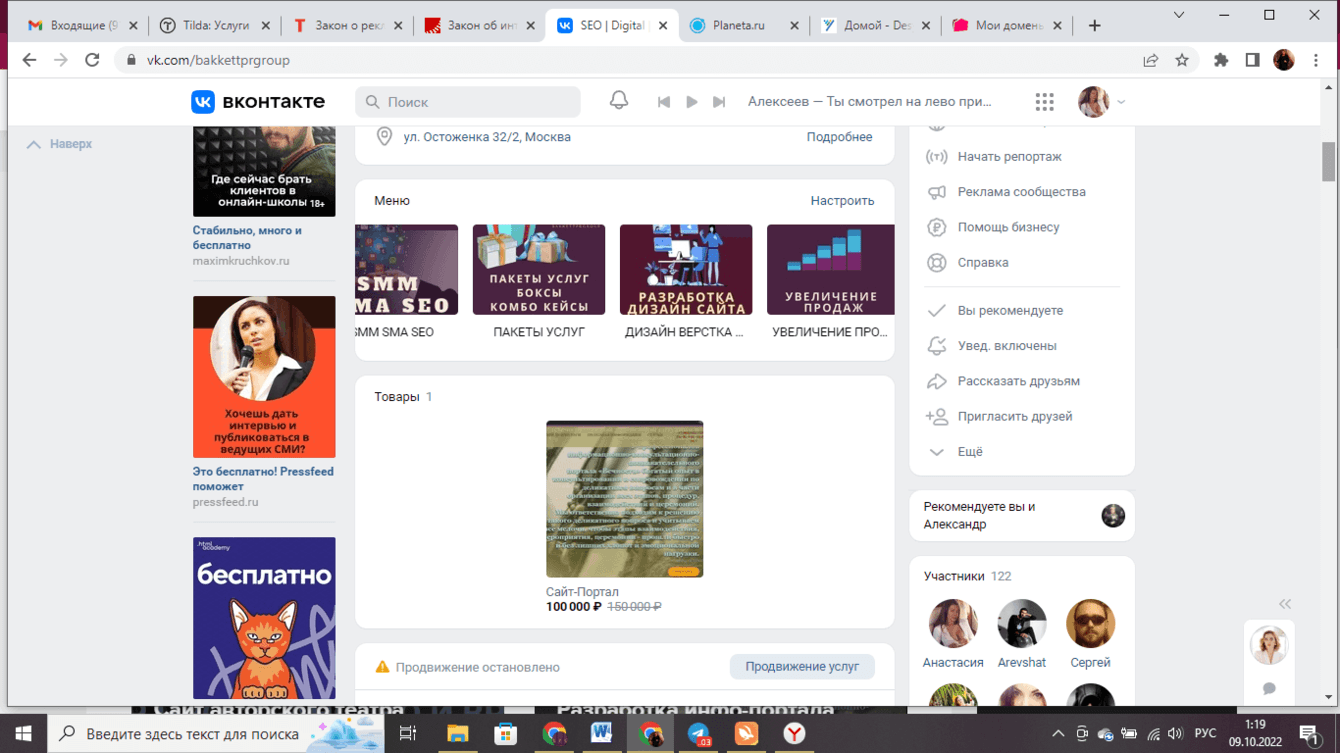Switch to the Tilda: Услуги tab
The width and height of the screenshot is (1340, 753).
pos(214,26)
